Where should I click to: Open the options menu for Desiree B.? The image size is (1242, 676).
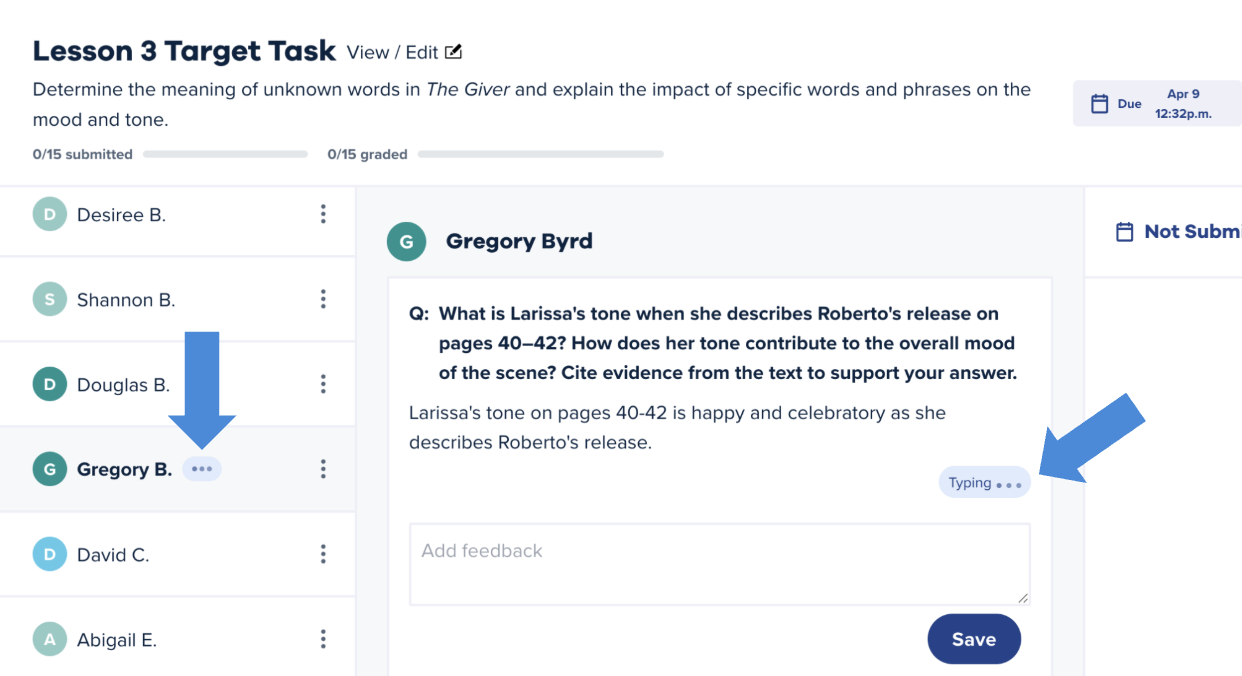323,215
